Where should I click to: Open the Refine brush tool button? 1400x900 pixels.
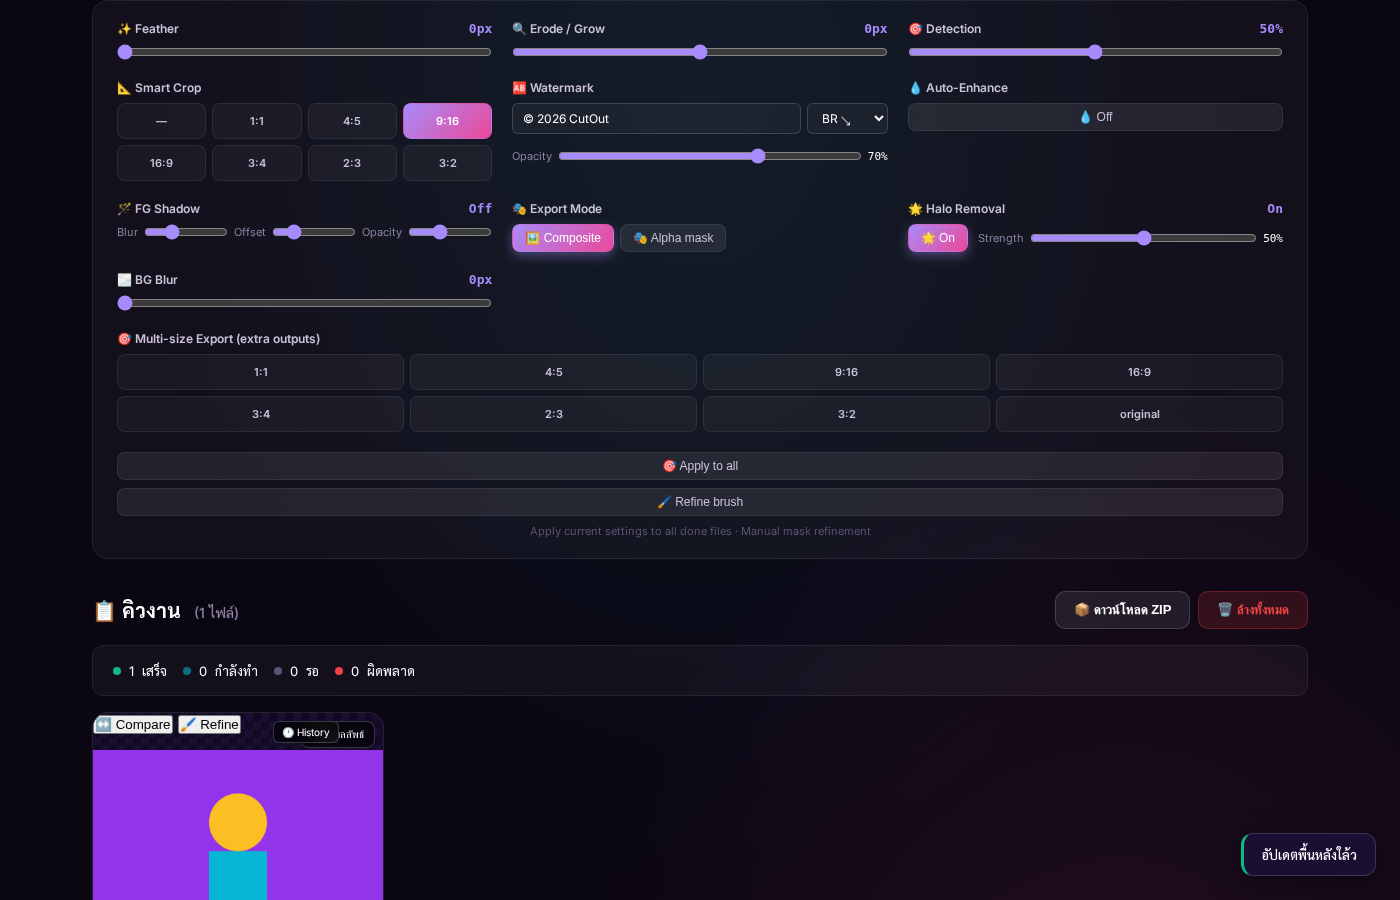point(700,502)
